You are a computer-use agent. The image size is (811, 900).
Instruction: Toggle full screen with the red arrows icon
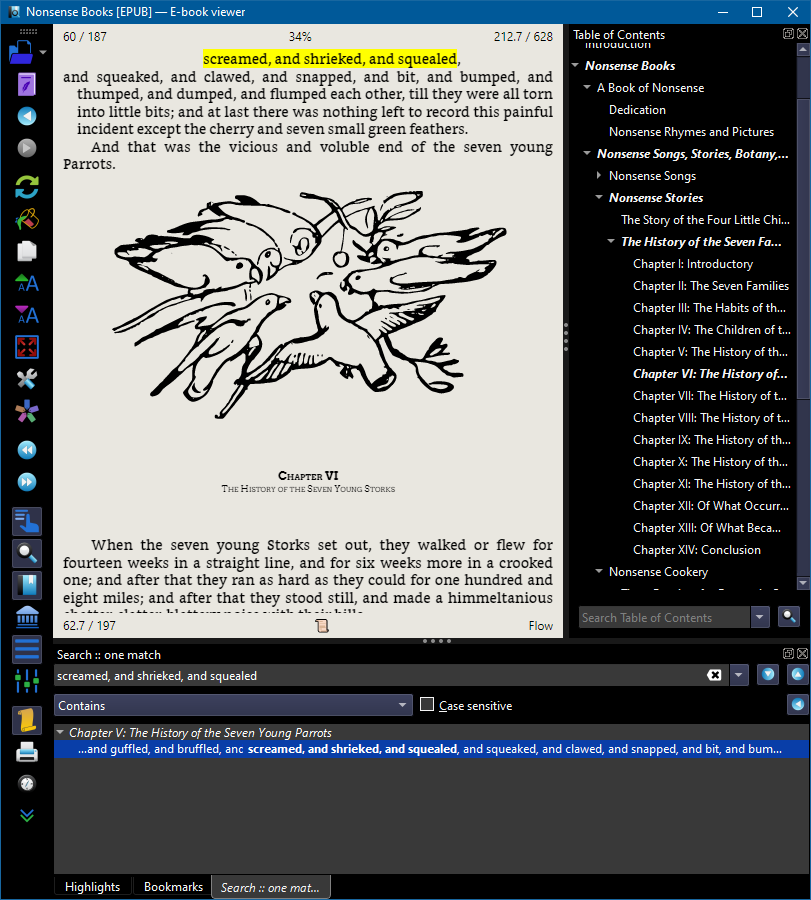click(26, 347)
